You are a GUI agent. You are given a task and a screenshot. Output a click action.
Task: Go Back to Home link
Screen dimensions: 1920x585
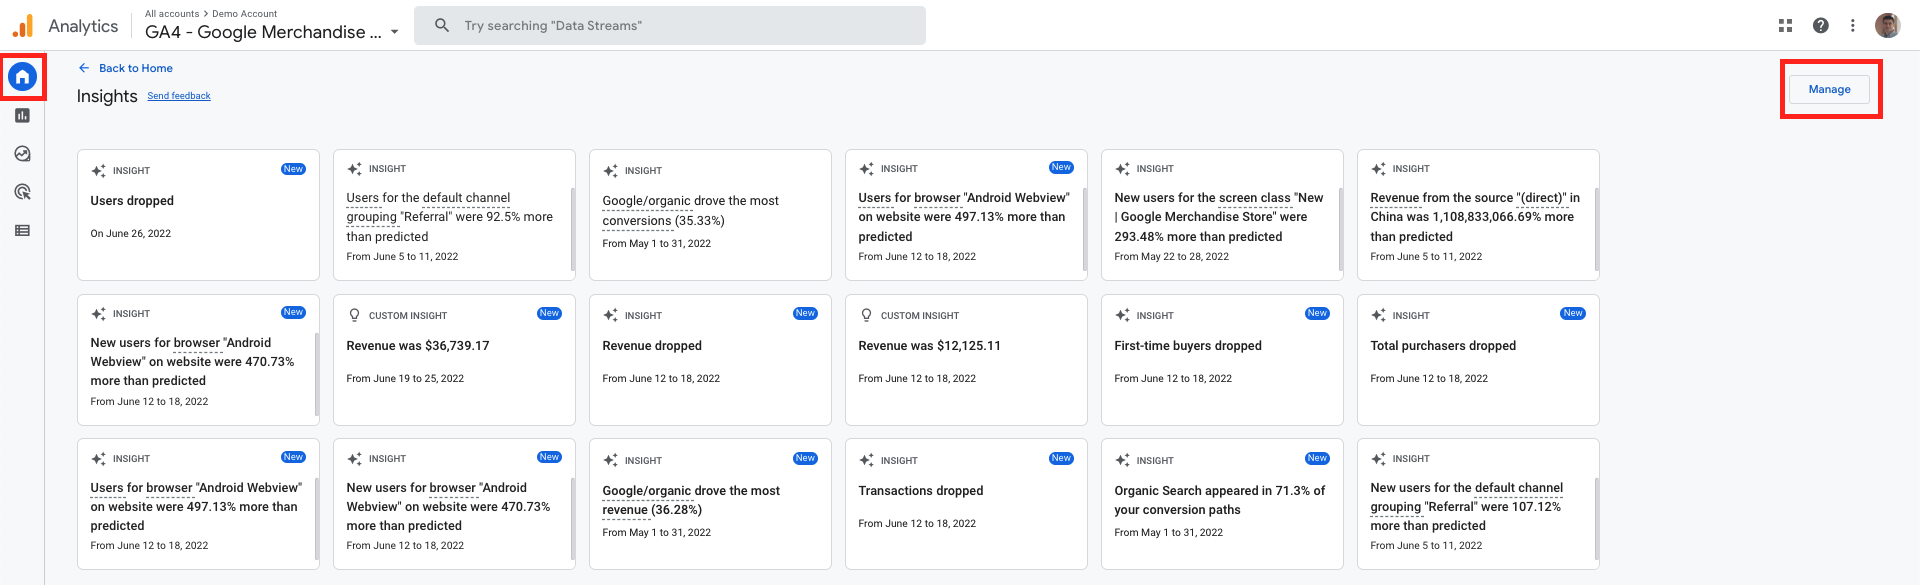click(x=126, y=68)
